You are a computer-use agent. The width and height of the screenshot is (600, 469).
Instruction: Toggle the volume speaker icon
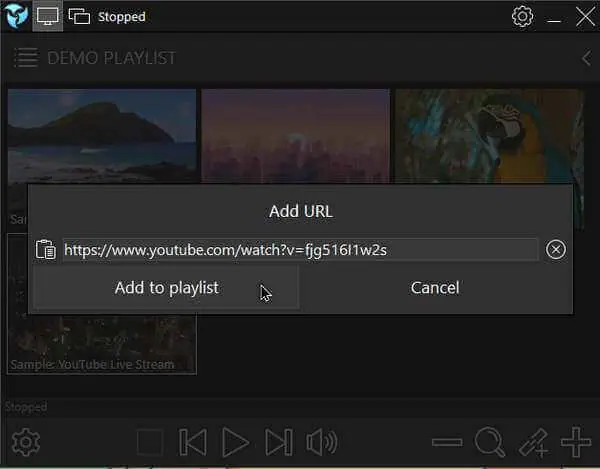coord(322,442)
